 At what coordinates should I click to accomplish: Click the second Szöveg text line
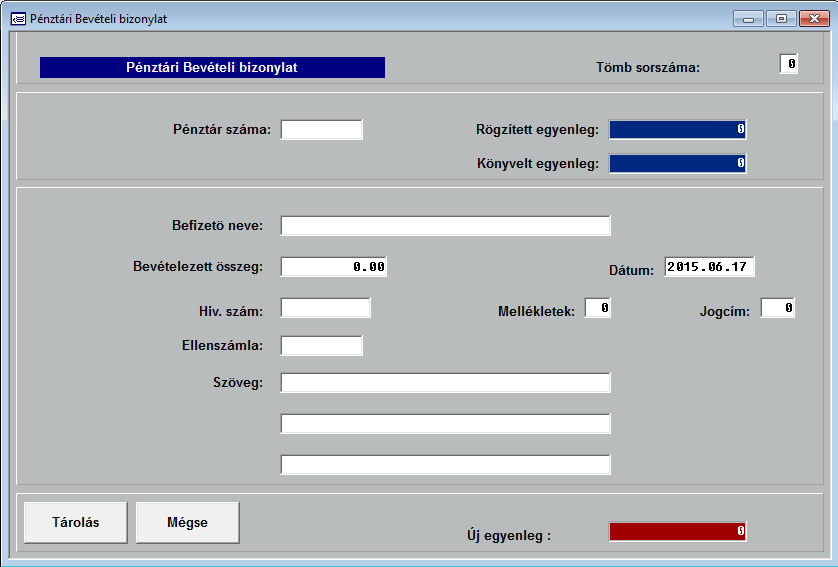(445, 424)
